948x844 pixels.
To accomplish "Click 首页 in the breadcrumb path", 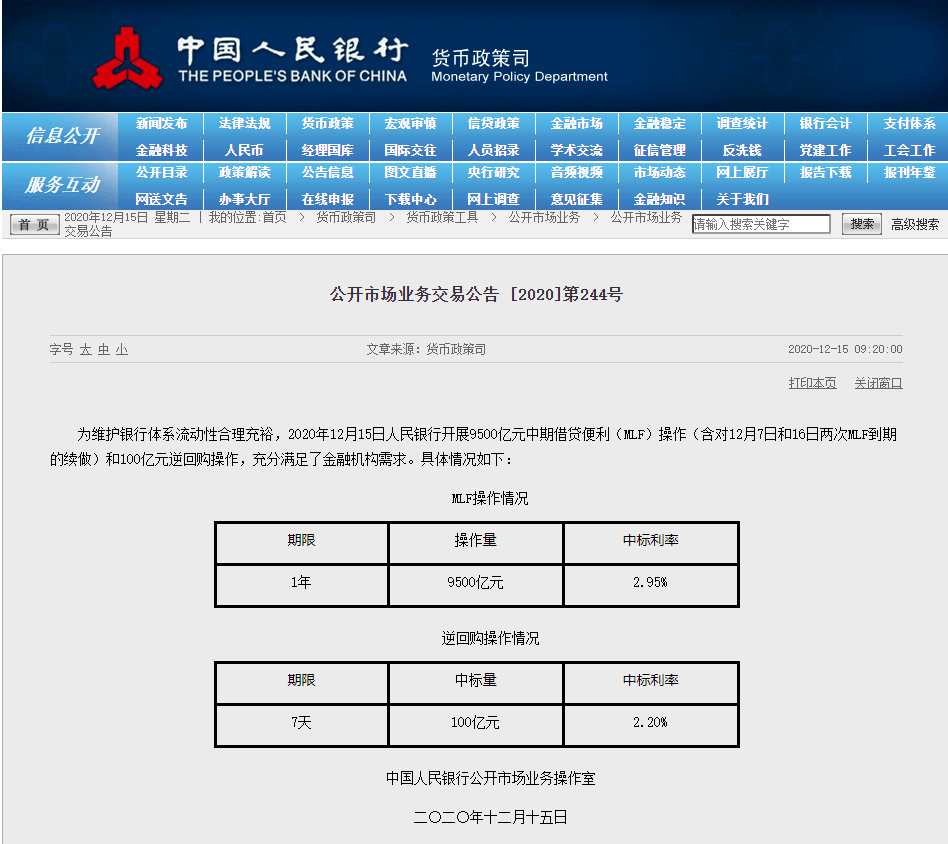I will click(274, 218).
